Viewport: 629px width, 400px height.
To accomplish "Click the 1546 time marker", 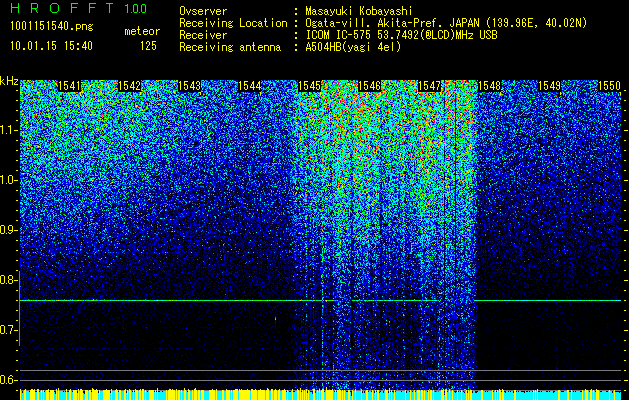I will click(369, 86).
